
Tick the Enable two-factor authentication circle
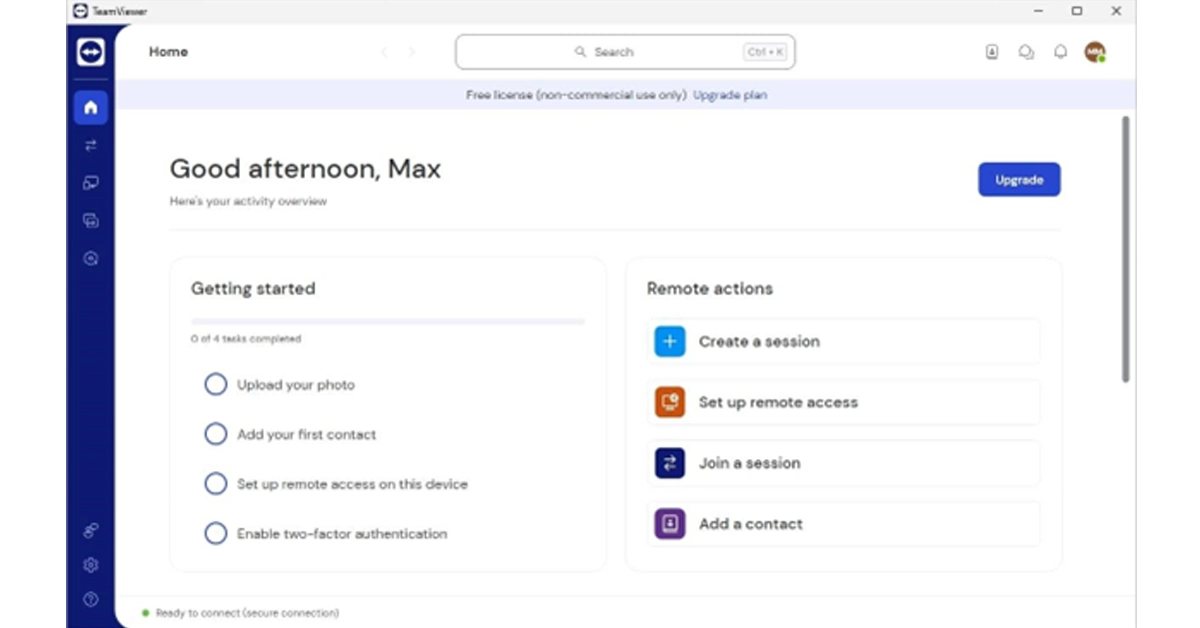[216, 534]
